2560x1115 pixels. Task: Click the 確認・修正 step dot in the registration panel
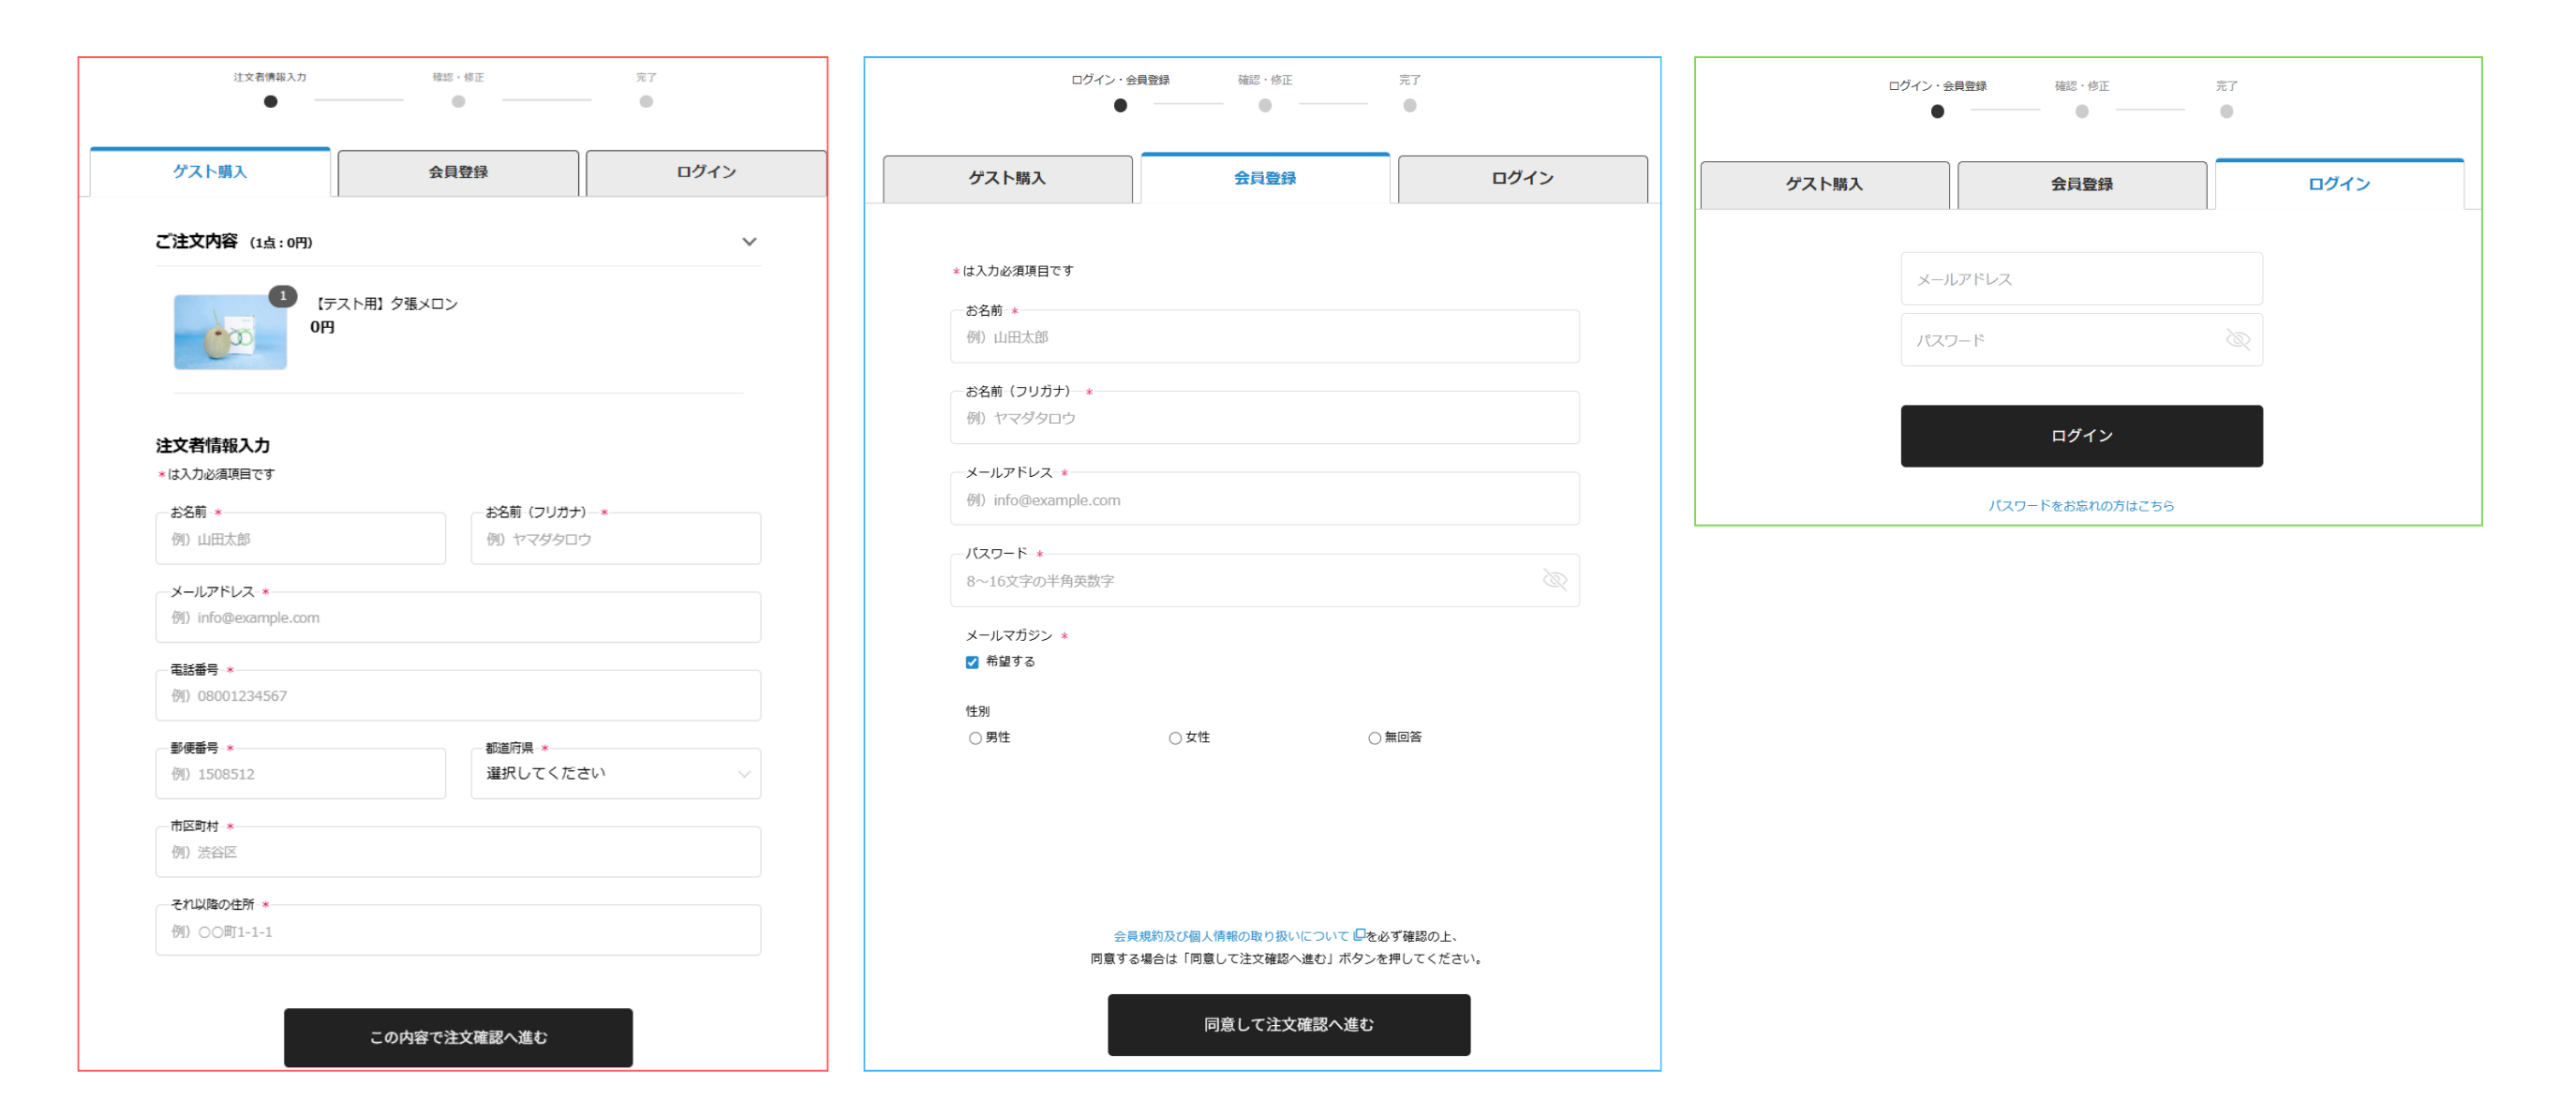pyautogui.click(x=1264, y=106)
